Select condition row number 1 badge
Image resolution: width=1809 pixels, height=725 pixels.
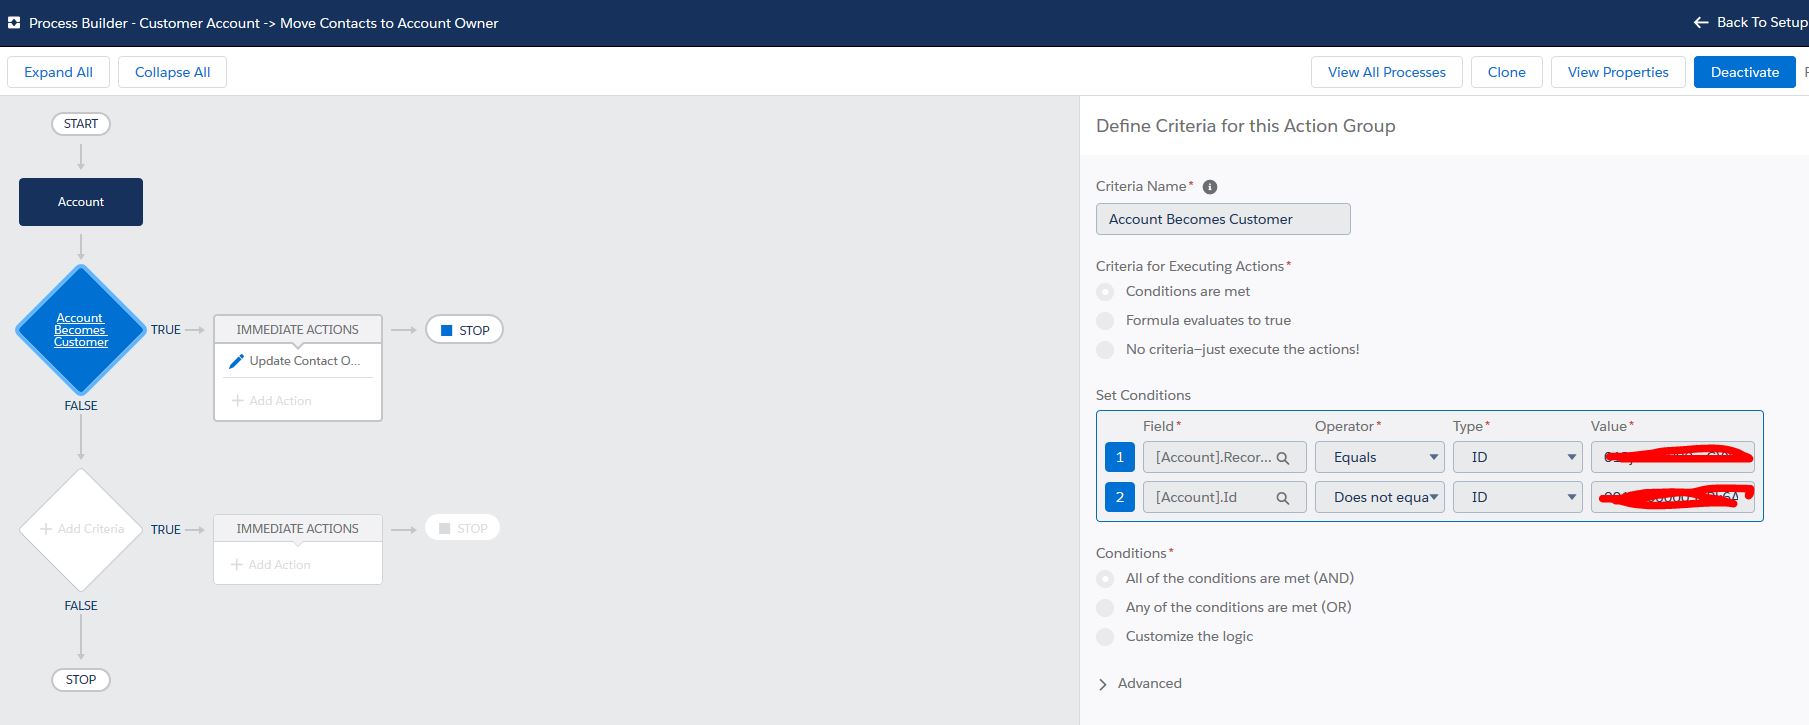(1120, 457)
